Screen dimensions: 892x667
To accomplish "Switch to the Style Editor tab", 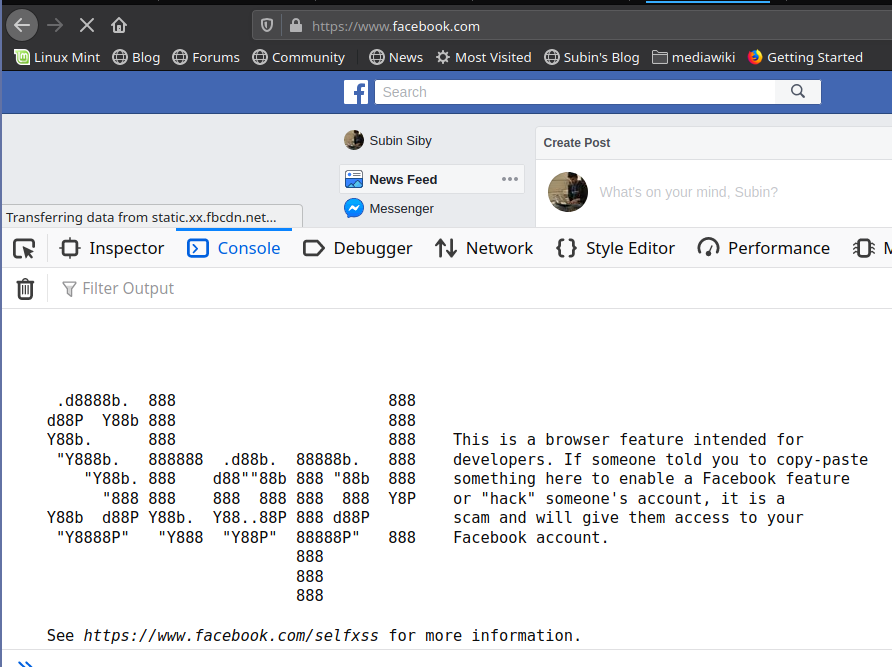I will [616, 248].
